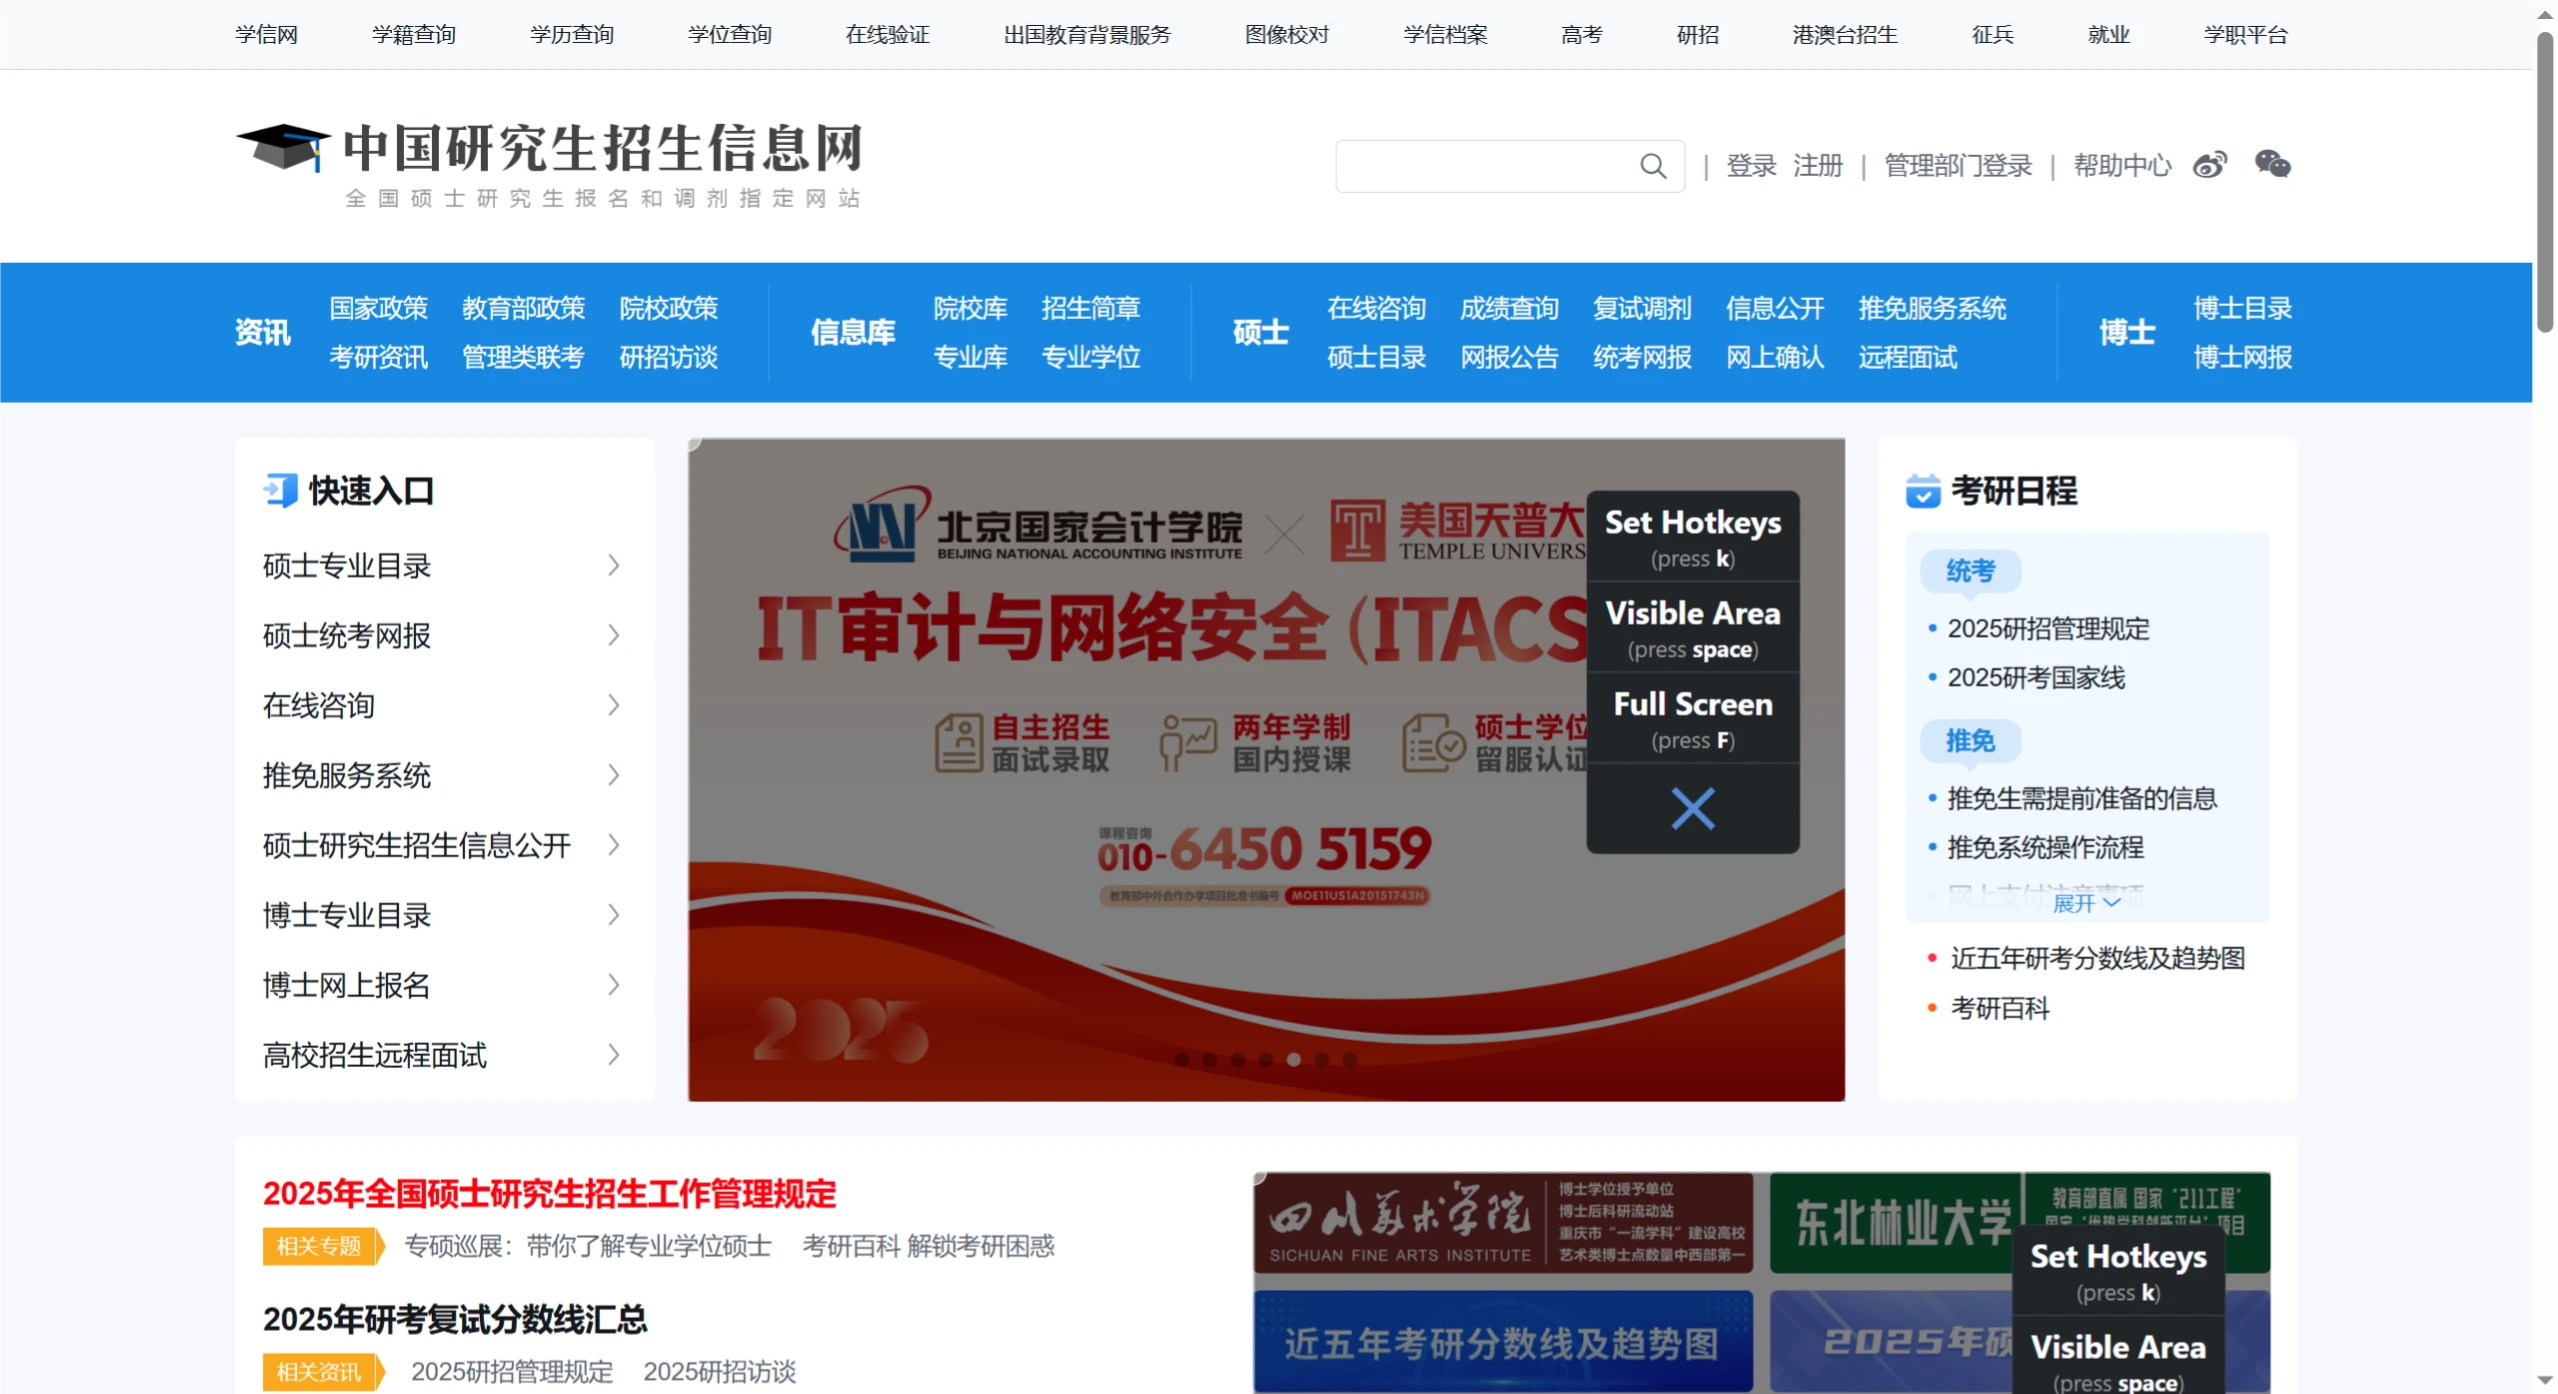Expand the 推免服务系统 quick-entry chevron
The height and width of the screenshot is (1394, 2558).
(614, 776)
